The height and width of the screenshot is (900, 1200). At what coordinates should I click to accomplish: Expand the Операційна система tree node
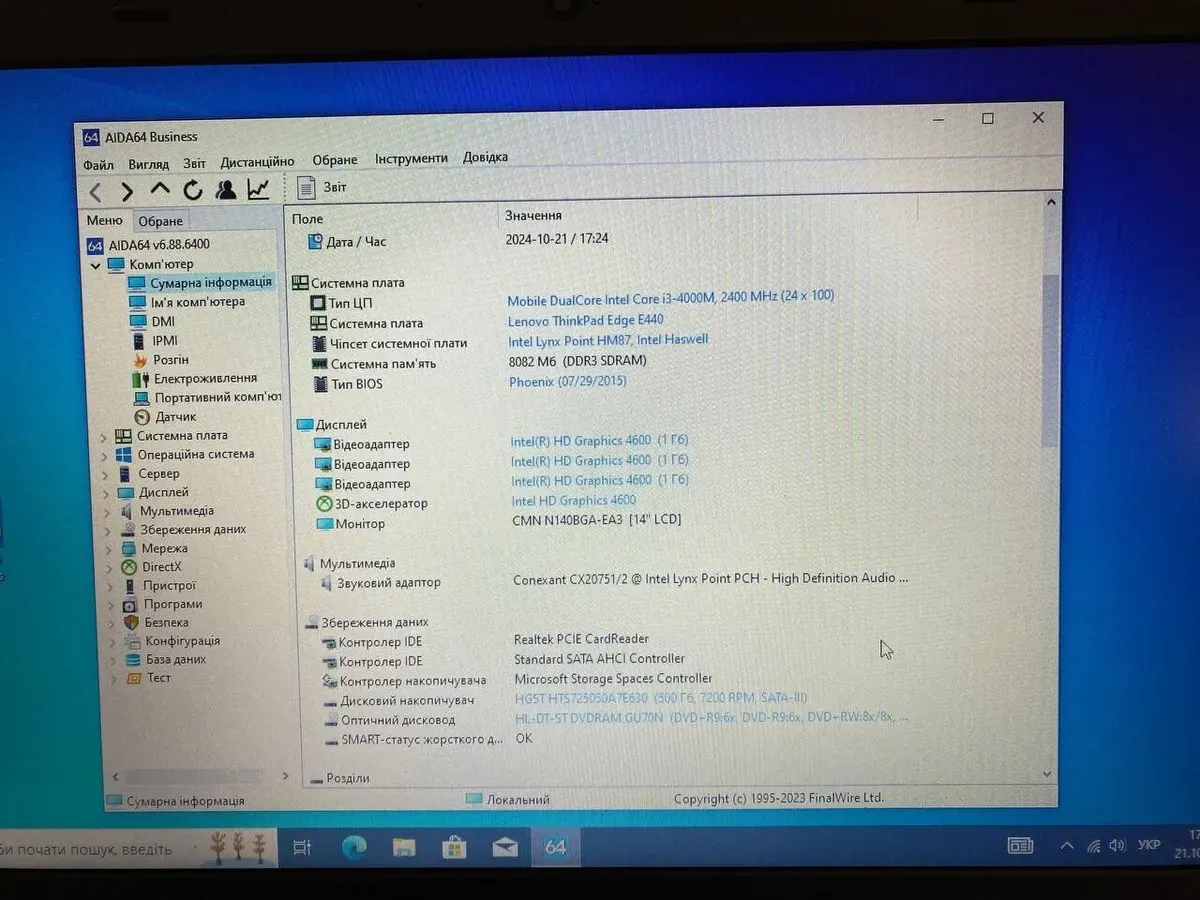point(104,455)
